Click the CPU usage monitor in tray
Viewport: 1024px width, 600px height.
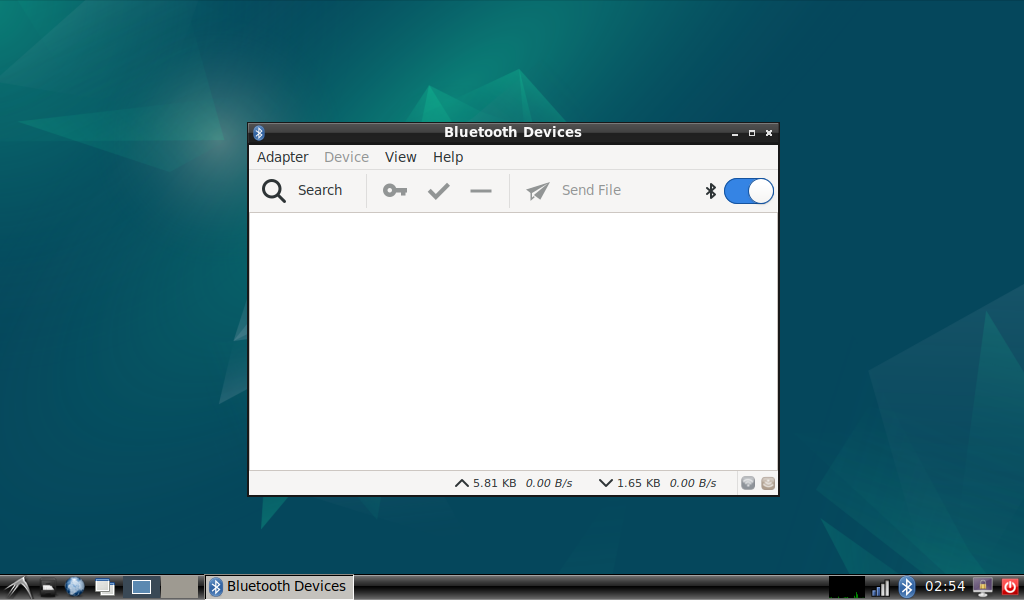coord(846,587)
